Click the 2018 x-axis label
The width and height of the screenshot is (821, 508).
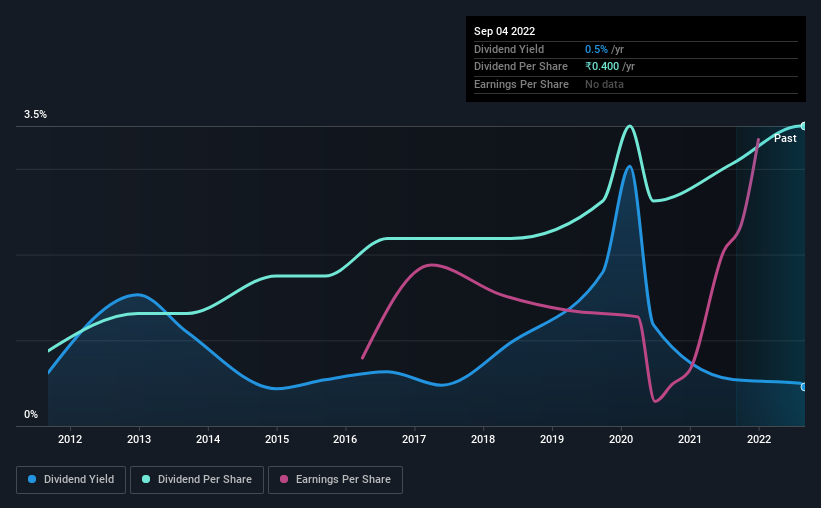click(x=483, y=439)
